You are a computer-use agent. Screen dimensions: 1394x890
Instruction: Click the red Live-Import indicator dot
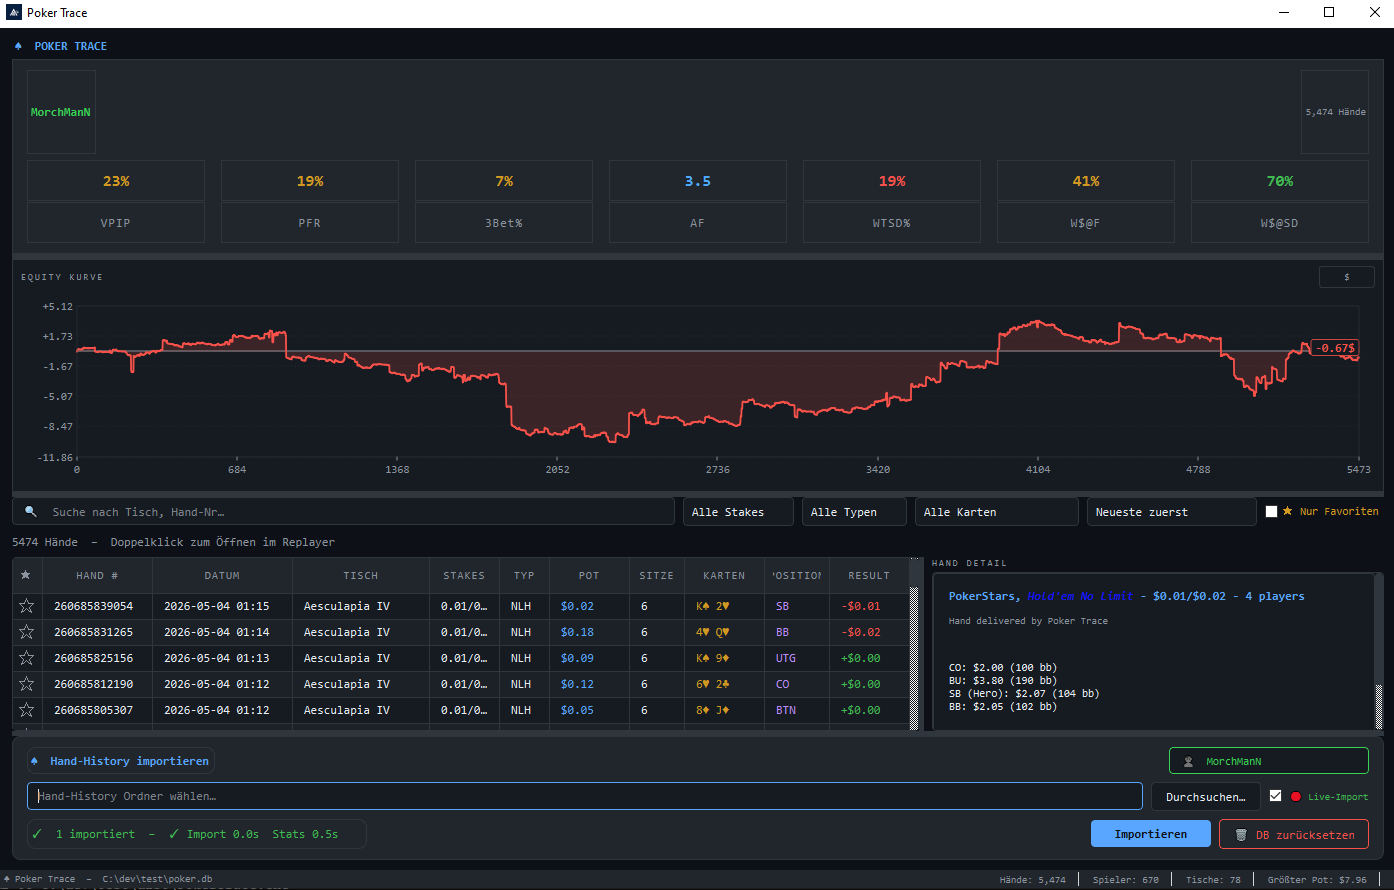pyautogui.click(x=1296, y=797)
